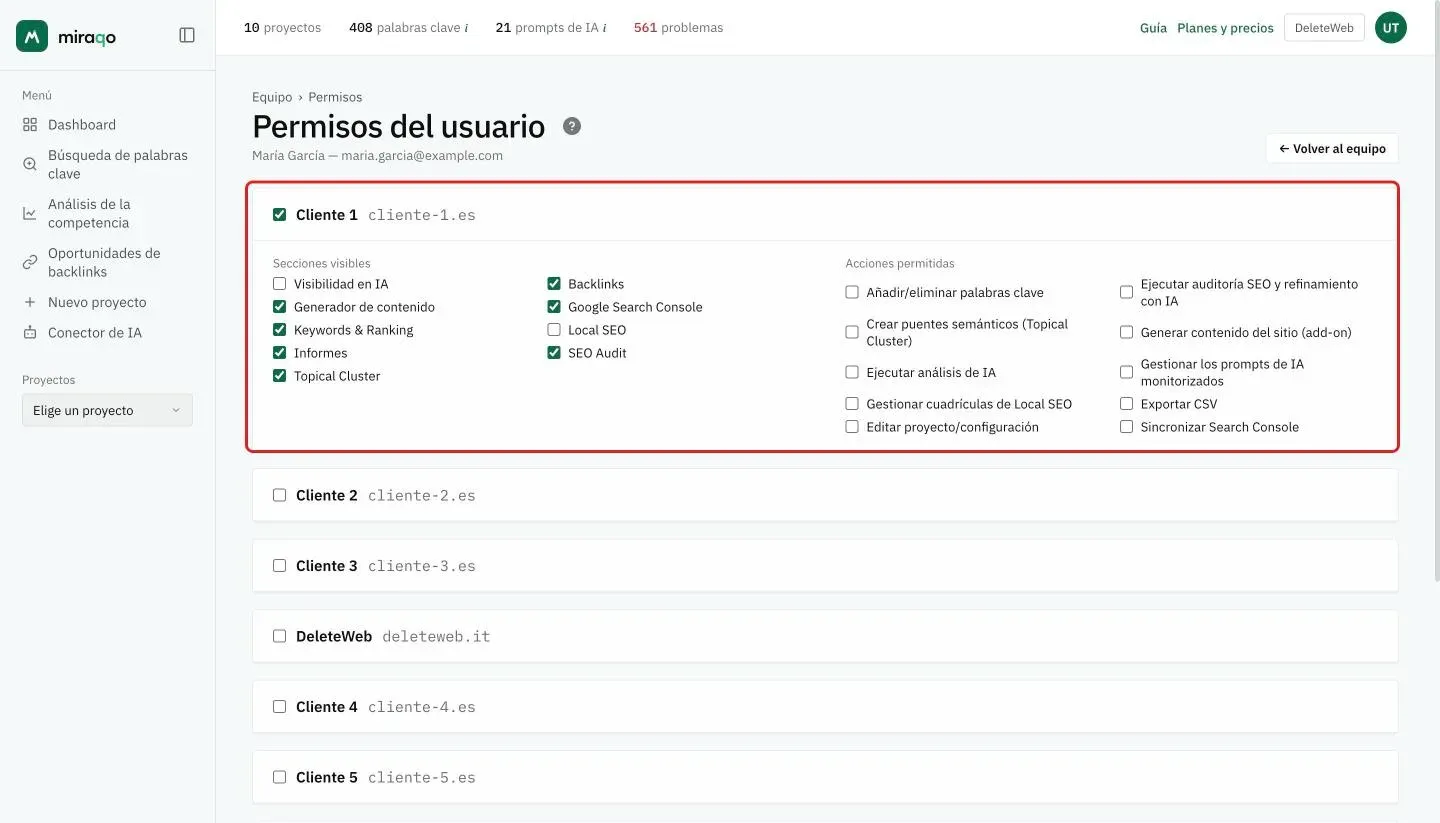Uncheck the Backlinks section checkbox
The height and width of the screenshot is (823, 1440).
pos(554,284)
